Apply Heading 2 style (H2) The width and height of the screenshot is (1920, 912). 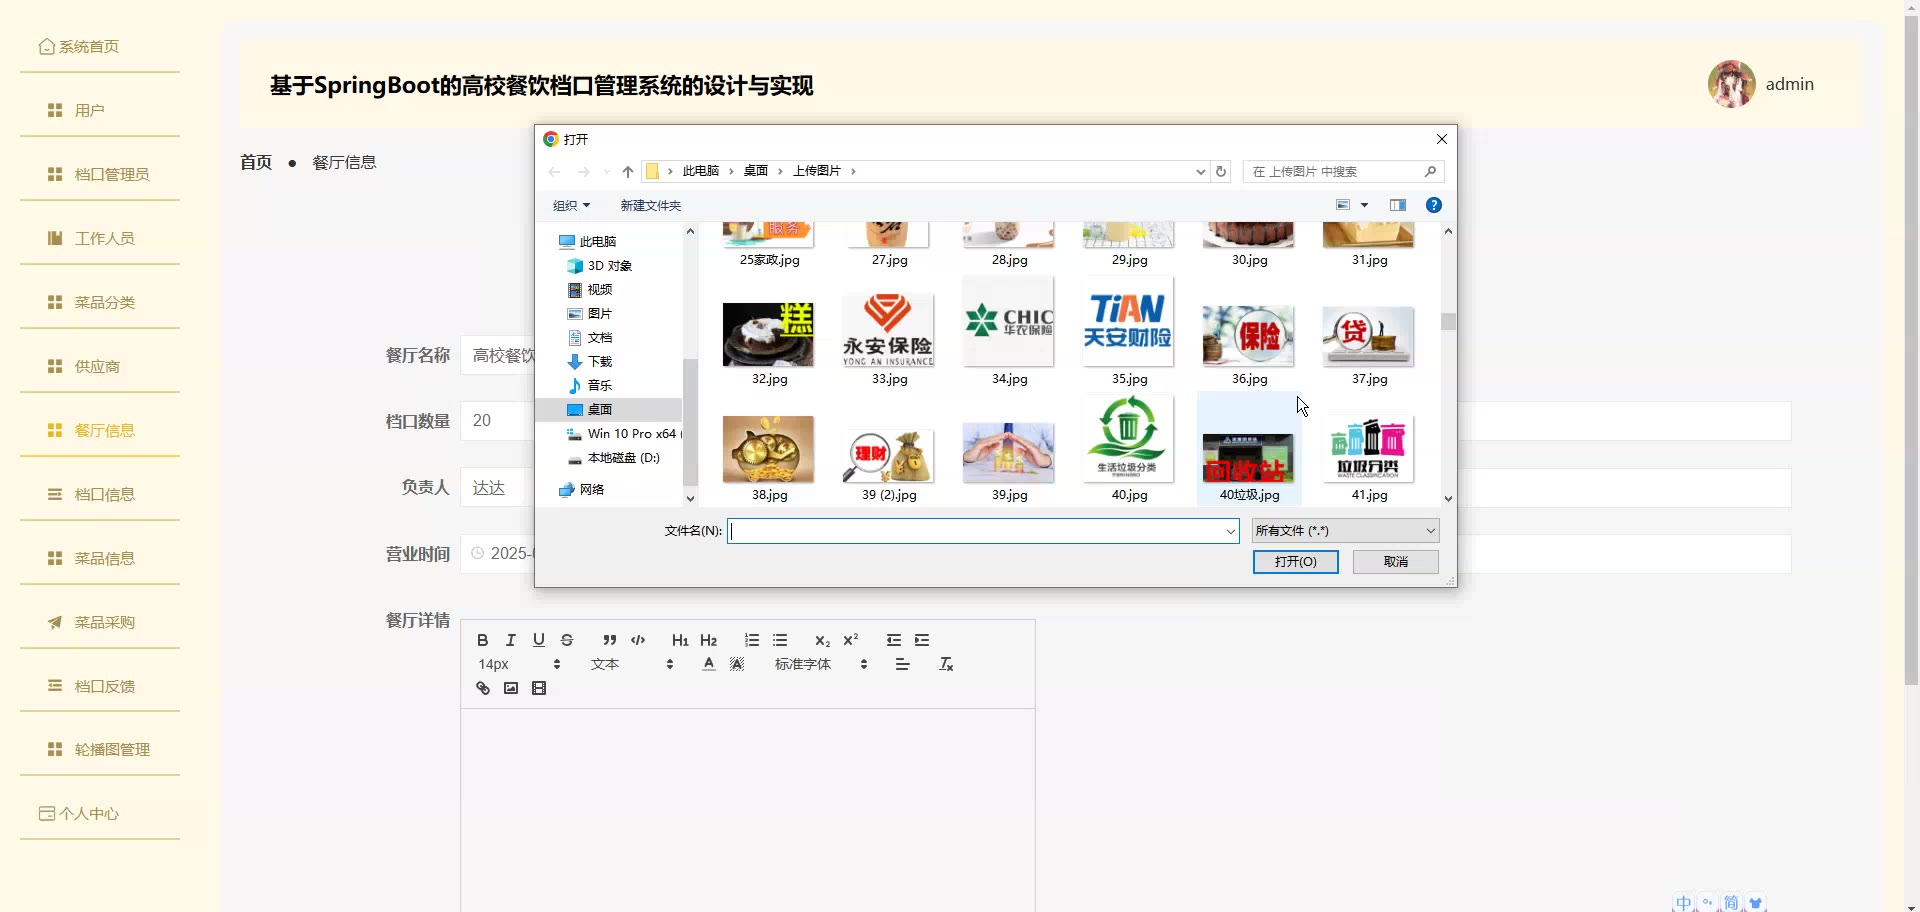click(709, 640)
